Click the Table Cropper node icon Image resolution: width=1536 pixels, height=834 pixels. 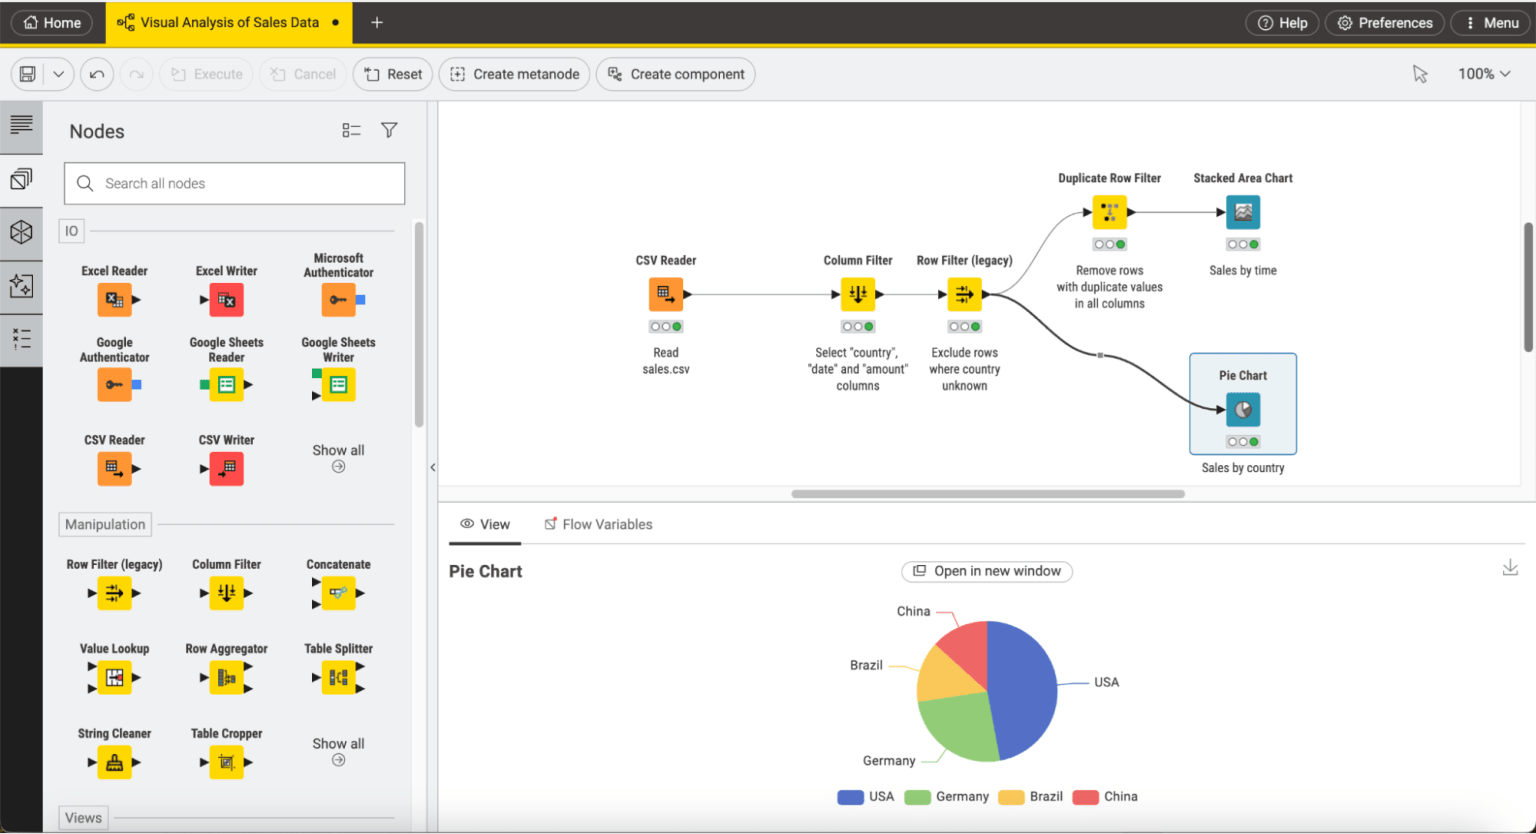pyautogui.click(x=227, y=763)
